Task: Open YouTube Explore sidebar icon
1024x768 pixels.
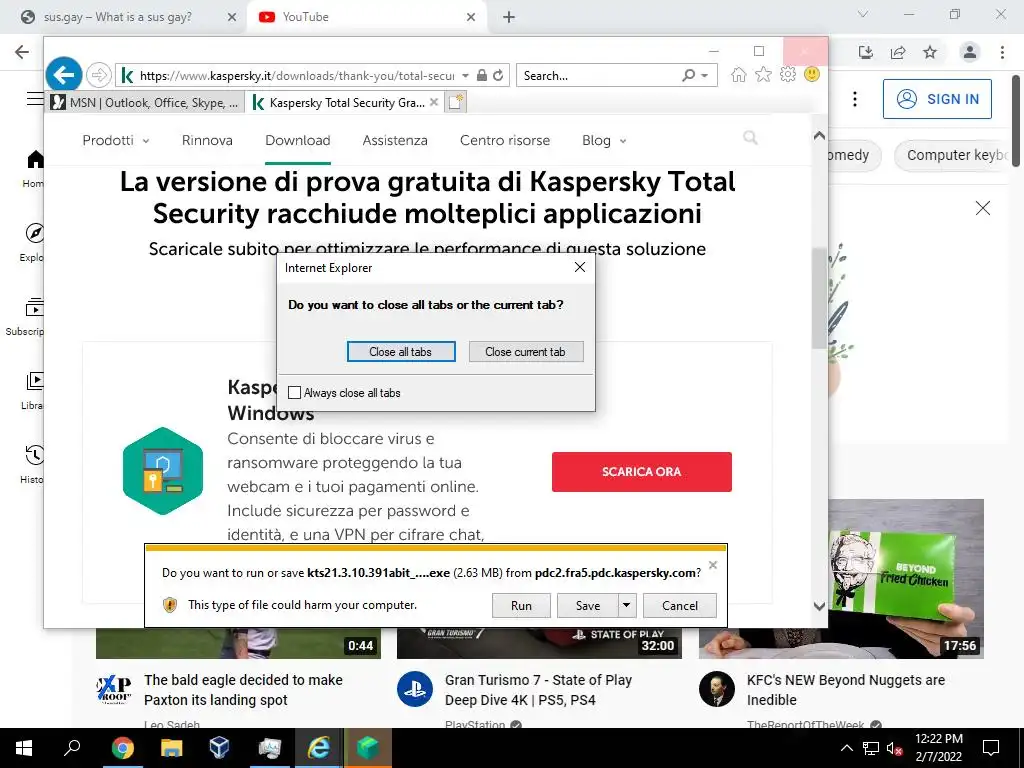Action: point(35,233)
